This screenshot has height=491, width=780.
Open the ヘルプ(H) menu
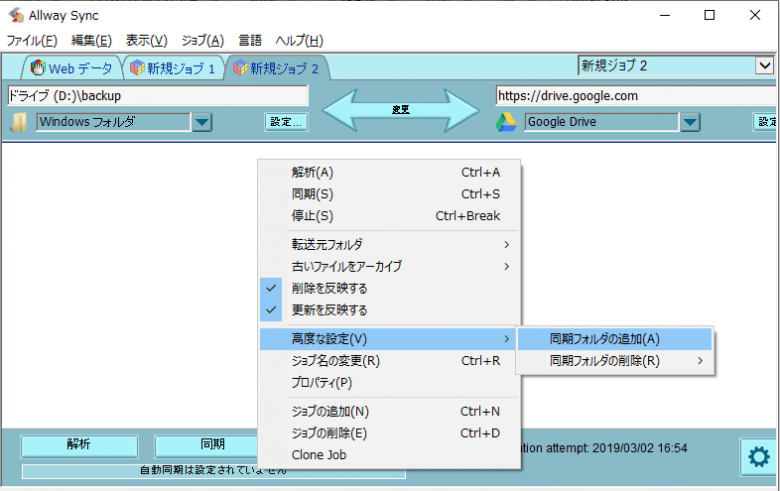(299, 40)
